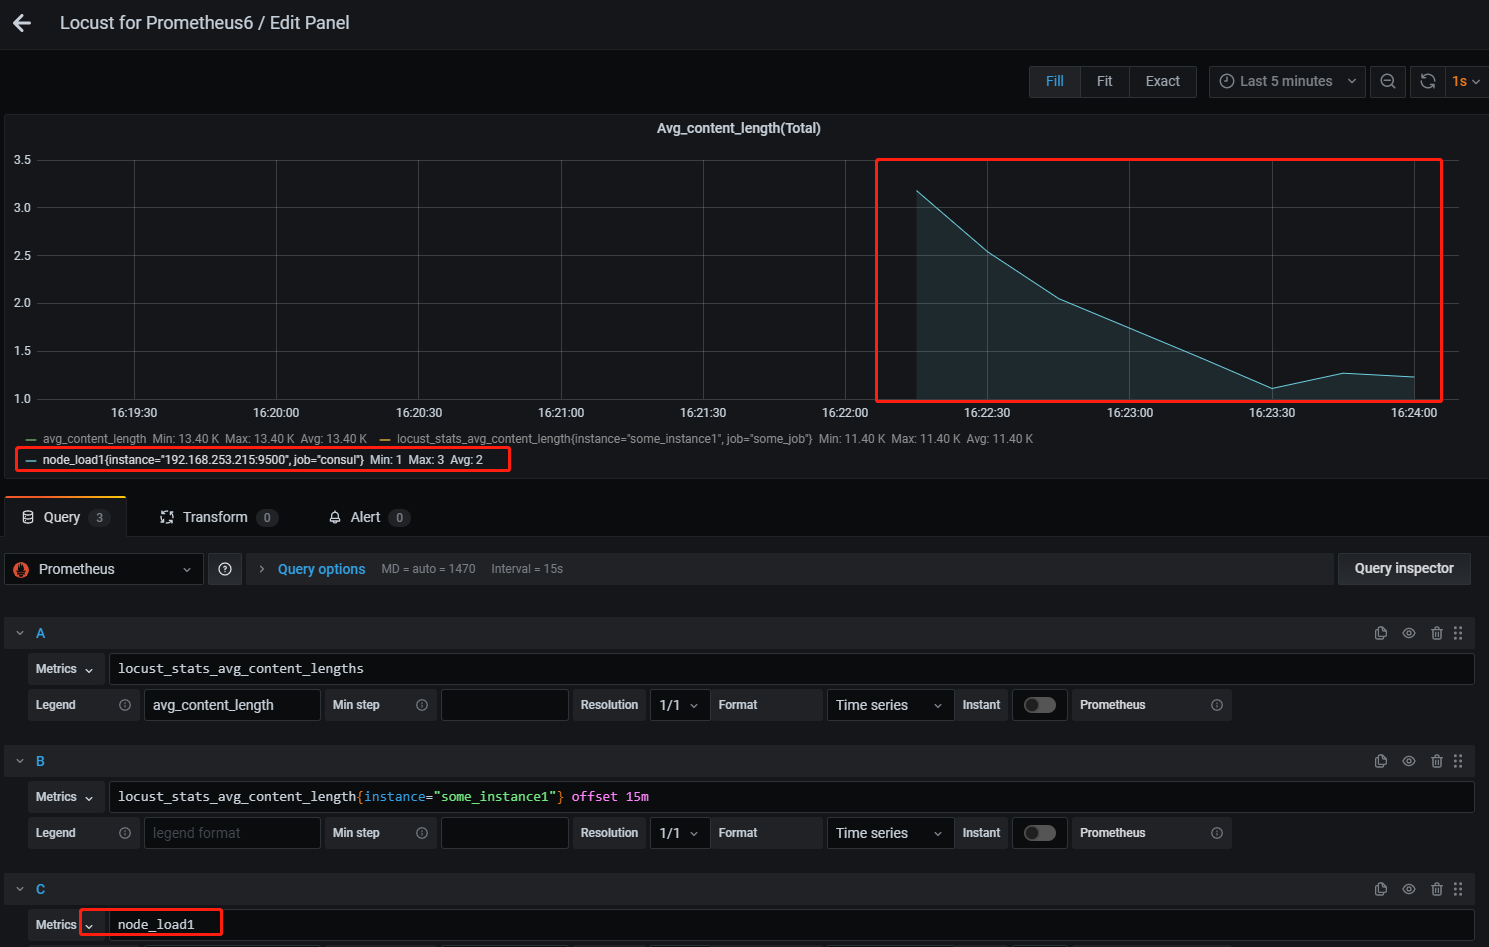This screenshot has width=1489, height=947.
Task: Open the 1s refresh interval dropdown
Action: click(x=1465, y=81)
